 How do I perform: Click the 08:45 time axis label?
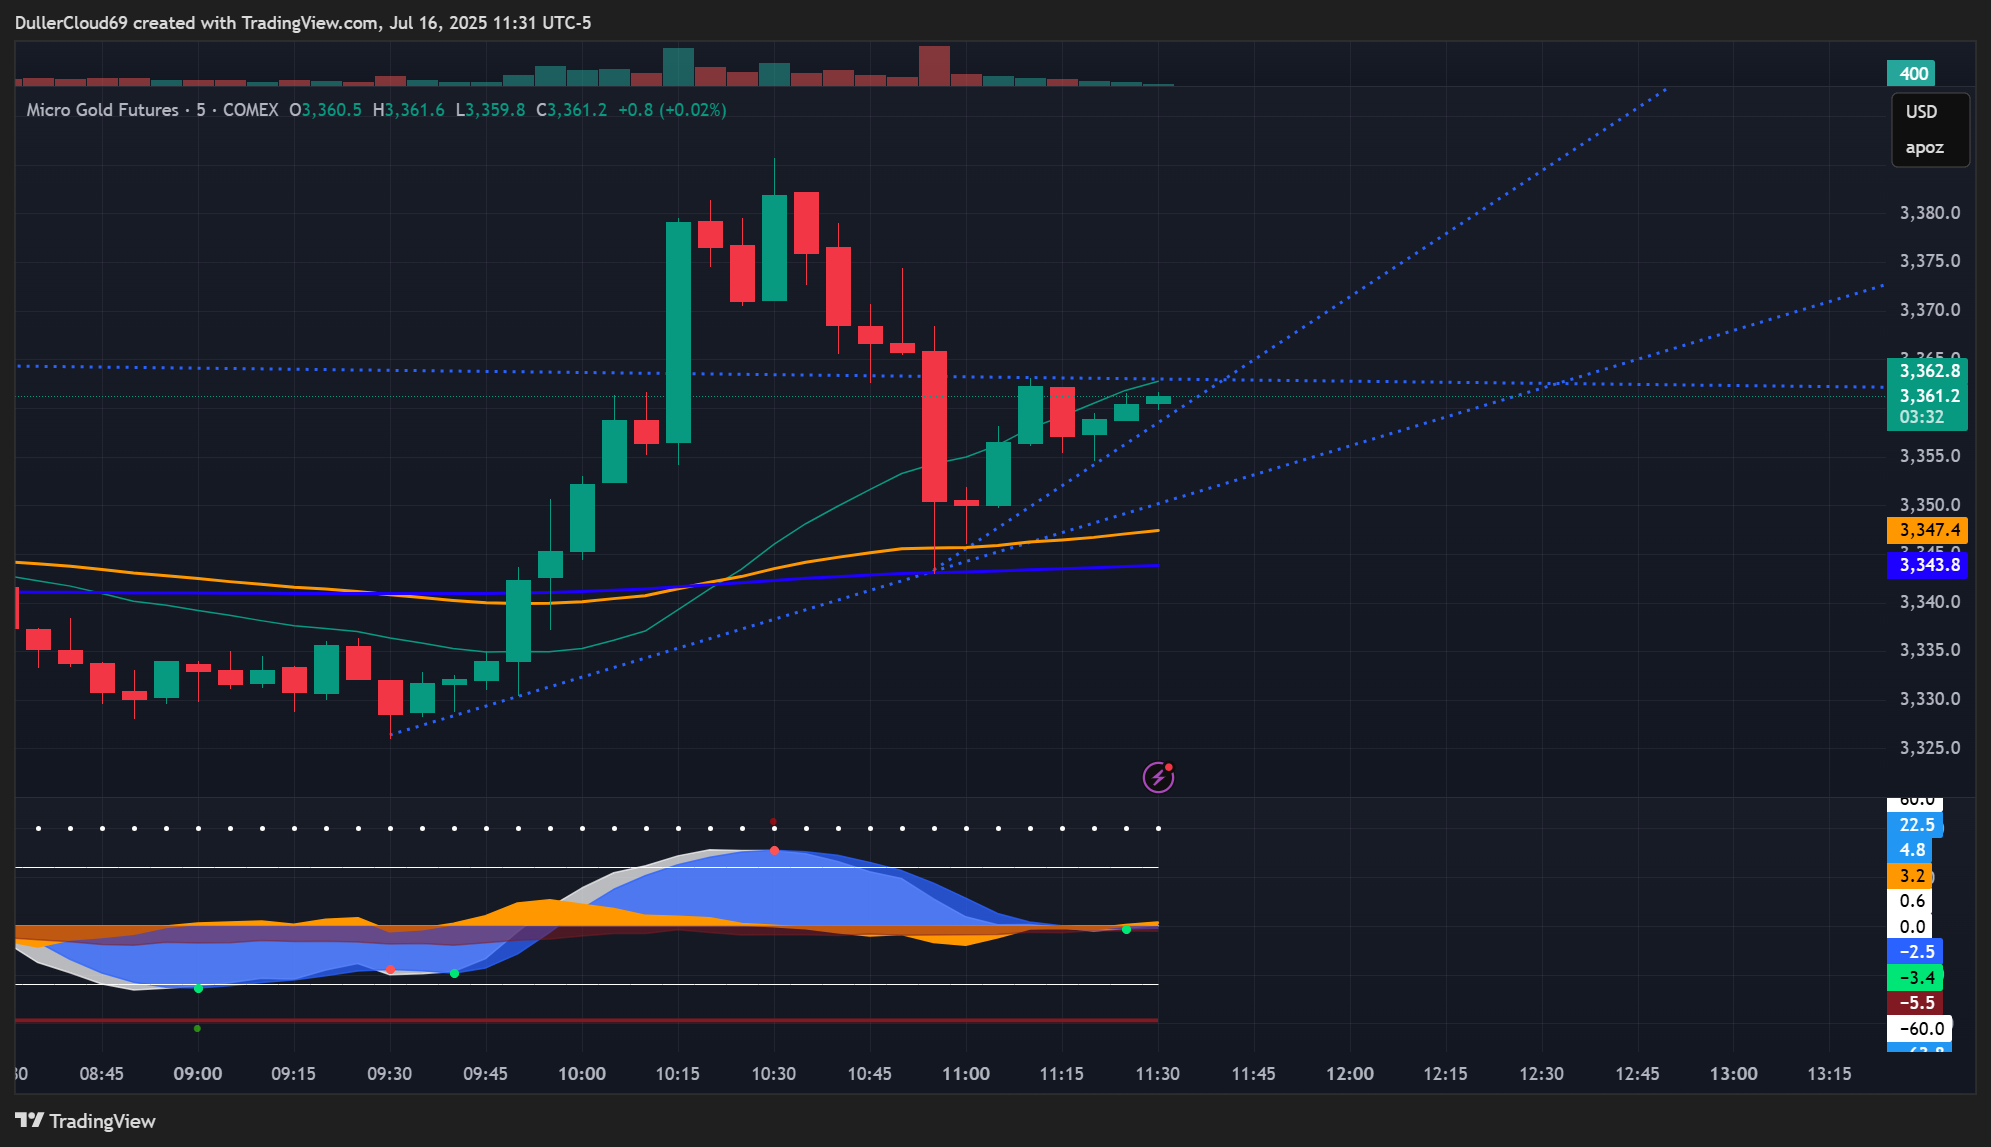point(102,1074)
